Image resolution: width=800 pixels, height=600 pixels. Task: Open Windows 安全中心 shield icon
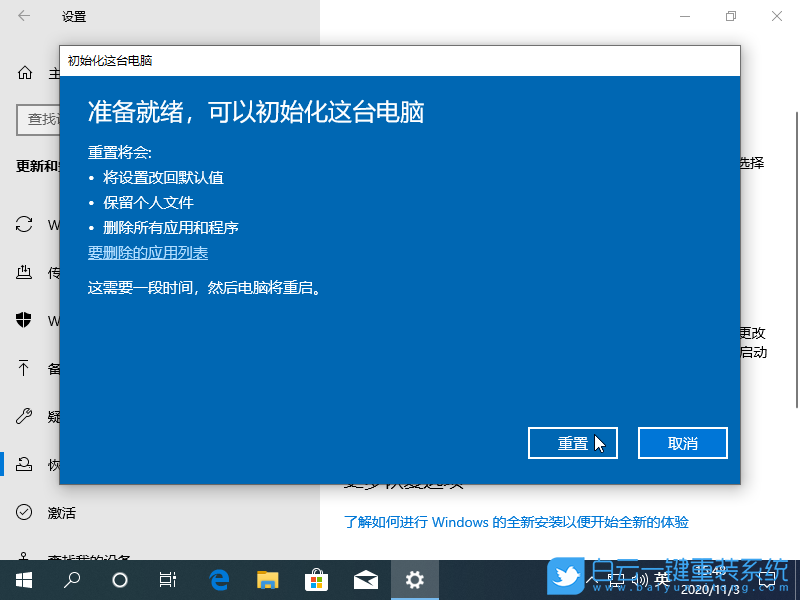point(23,321)
